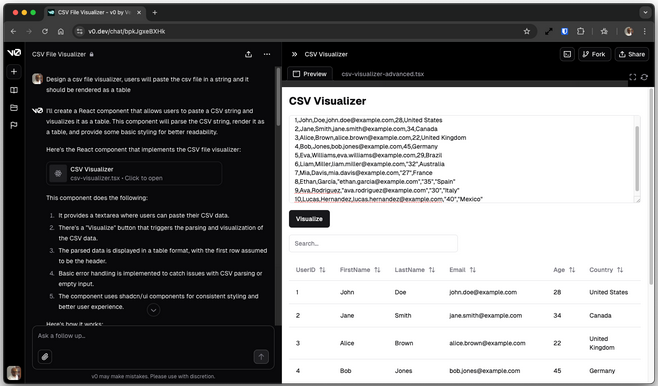
Task: Click the Canada country cell
Action: pyautogui.click(x=600, y=316)
